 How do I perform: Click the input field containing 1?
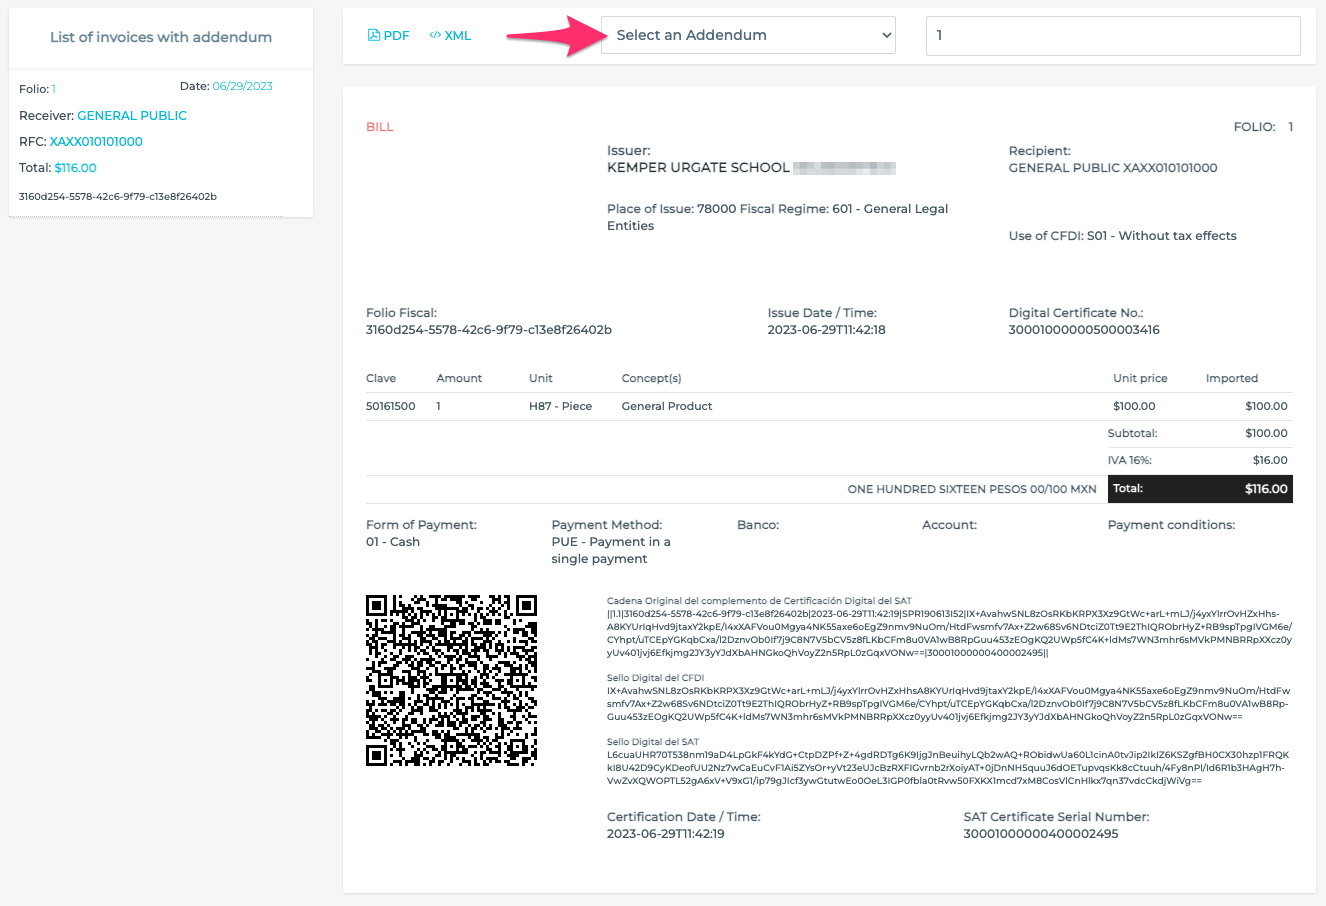(1113, 35)
